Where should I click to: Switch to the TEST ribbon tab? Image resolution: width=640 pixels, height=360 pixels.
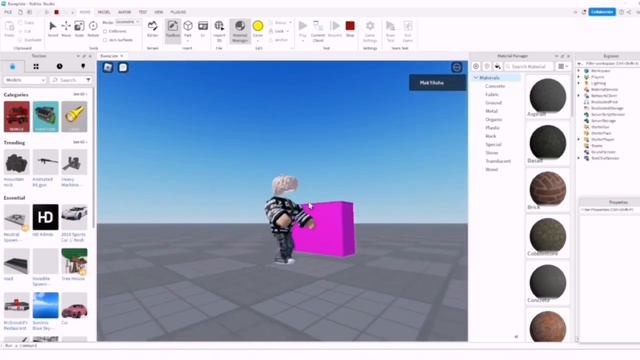point(142,12)
